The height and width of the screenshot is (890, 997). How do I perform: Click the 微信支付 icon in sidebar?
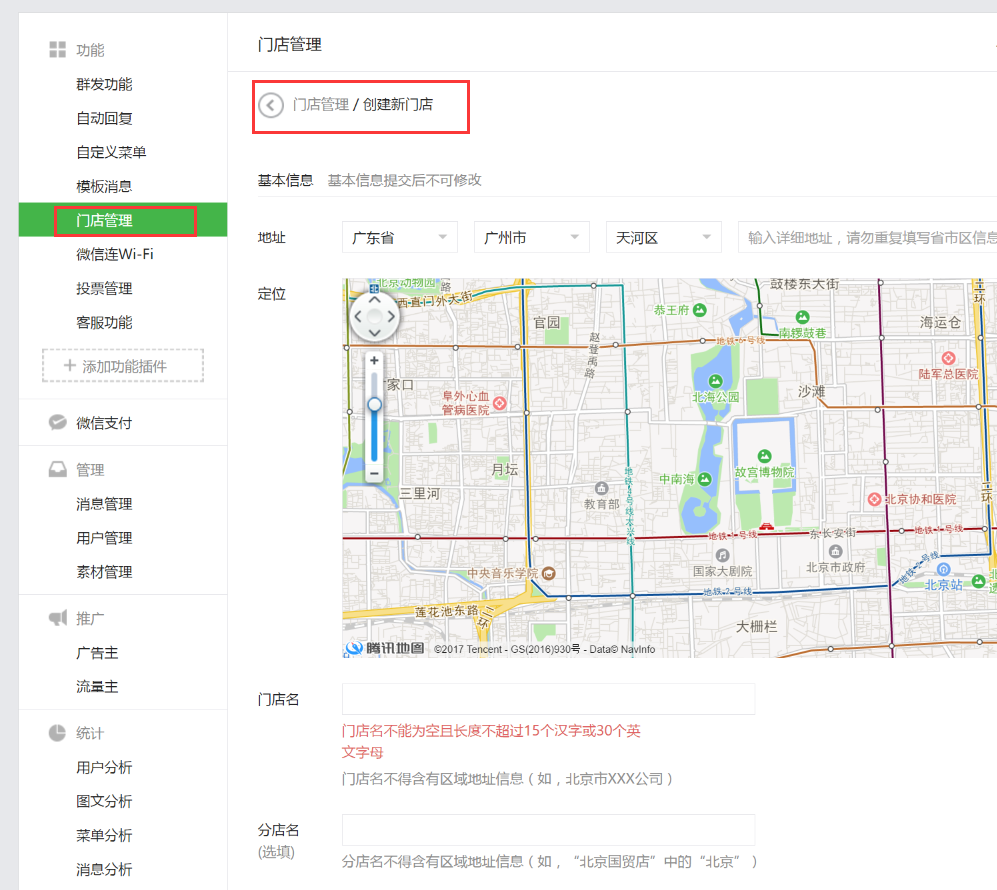click(x=58, y=423)
